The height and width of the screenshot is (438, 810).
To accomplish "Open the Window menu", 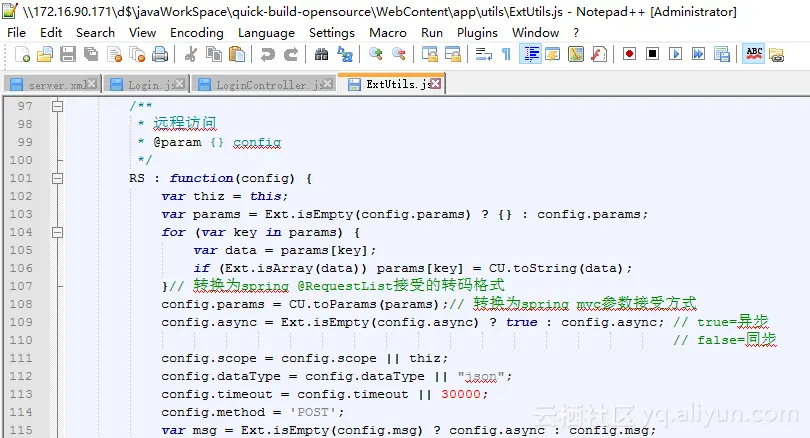I will click(x=535, y=33).
